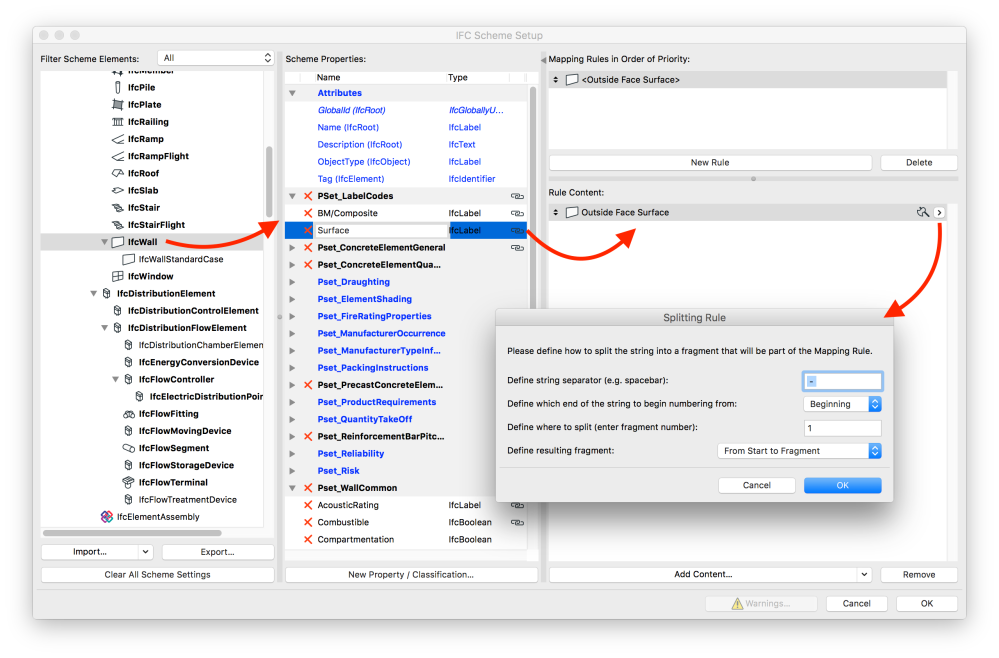
Task: Click New Property / Classification... button
Action: pos(411,575)
